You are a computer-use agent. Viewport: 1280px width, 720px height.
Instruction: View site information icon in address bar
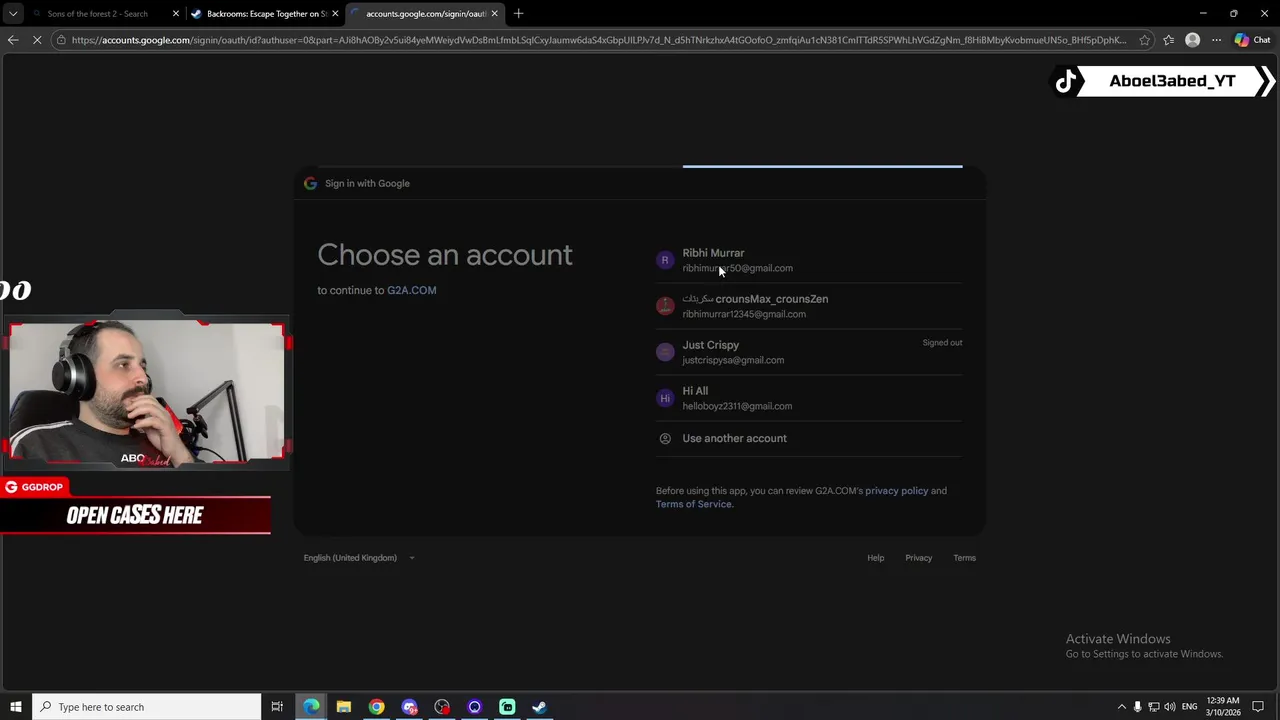[x=61, y=40]
